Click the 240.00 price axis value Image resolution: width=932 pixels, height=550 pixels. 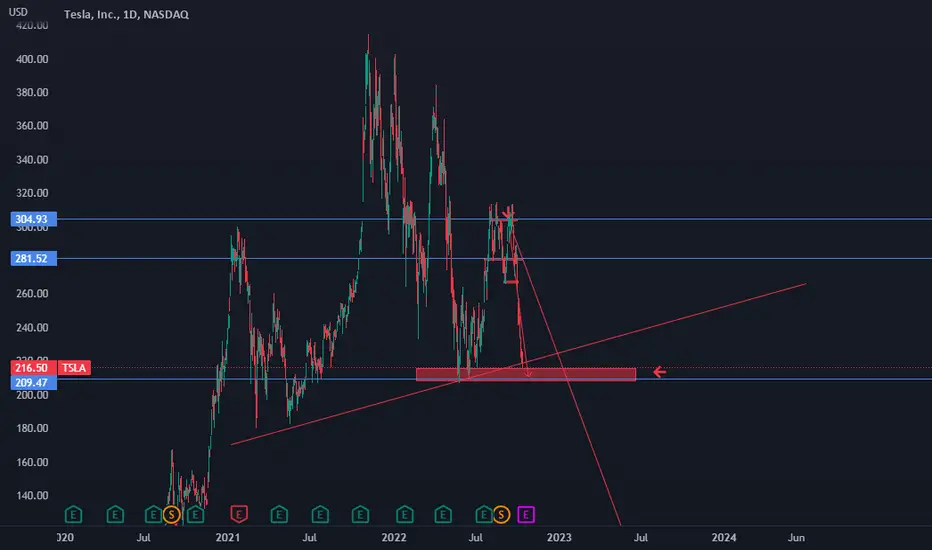[x=32, y=327]
